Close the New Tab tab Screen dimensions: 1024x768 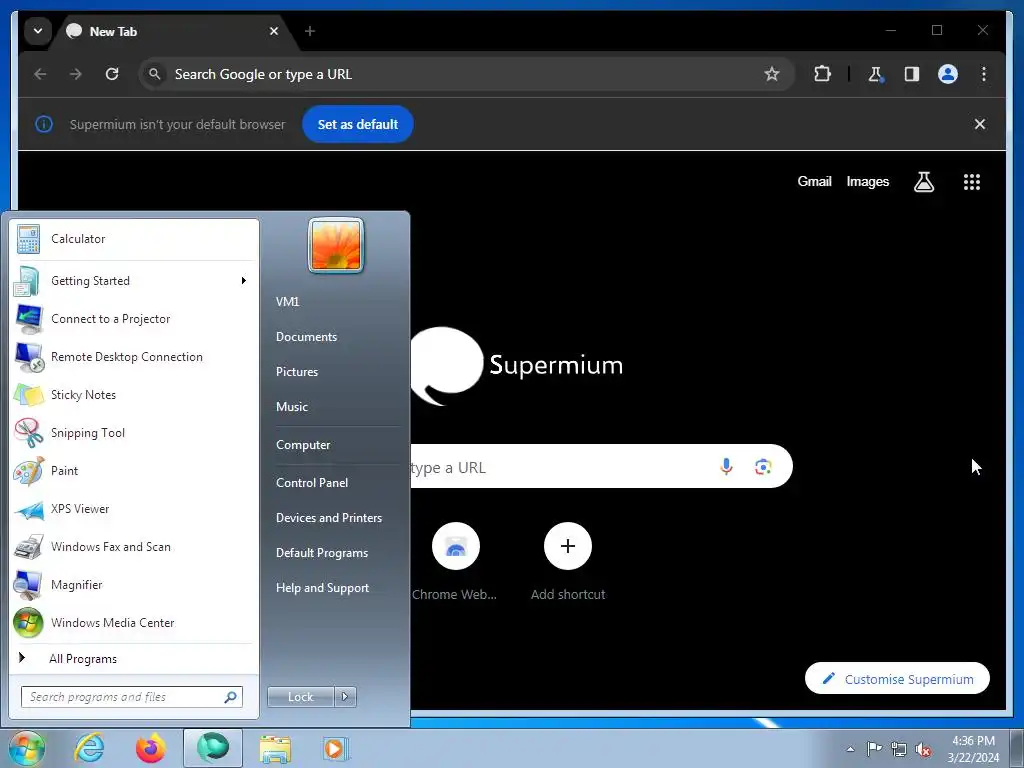(274, 31)
